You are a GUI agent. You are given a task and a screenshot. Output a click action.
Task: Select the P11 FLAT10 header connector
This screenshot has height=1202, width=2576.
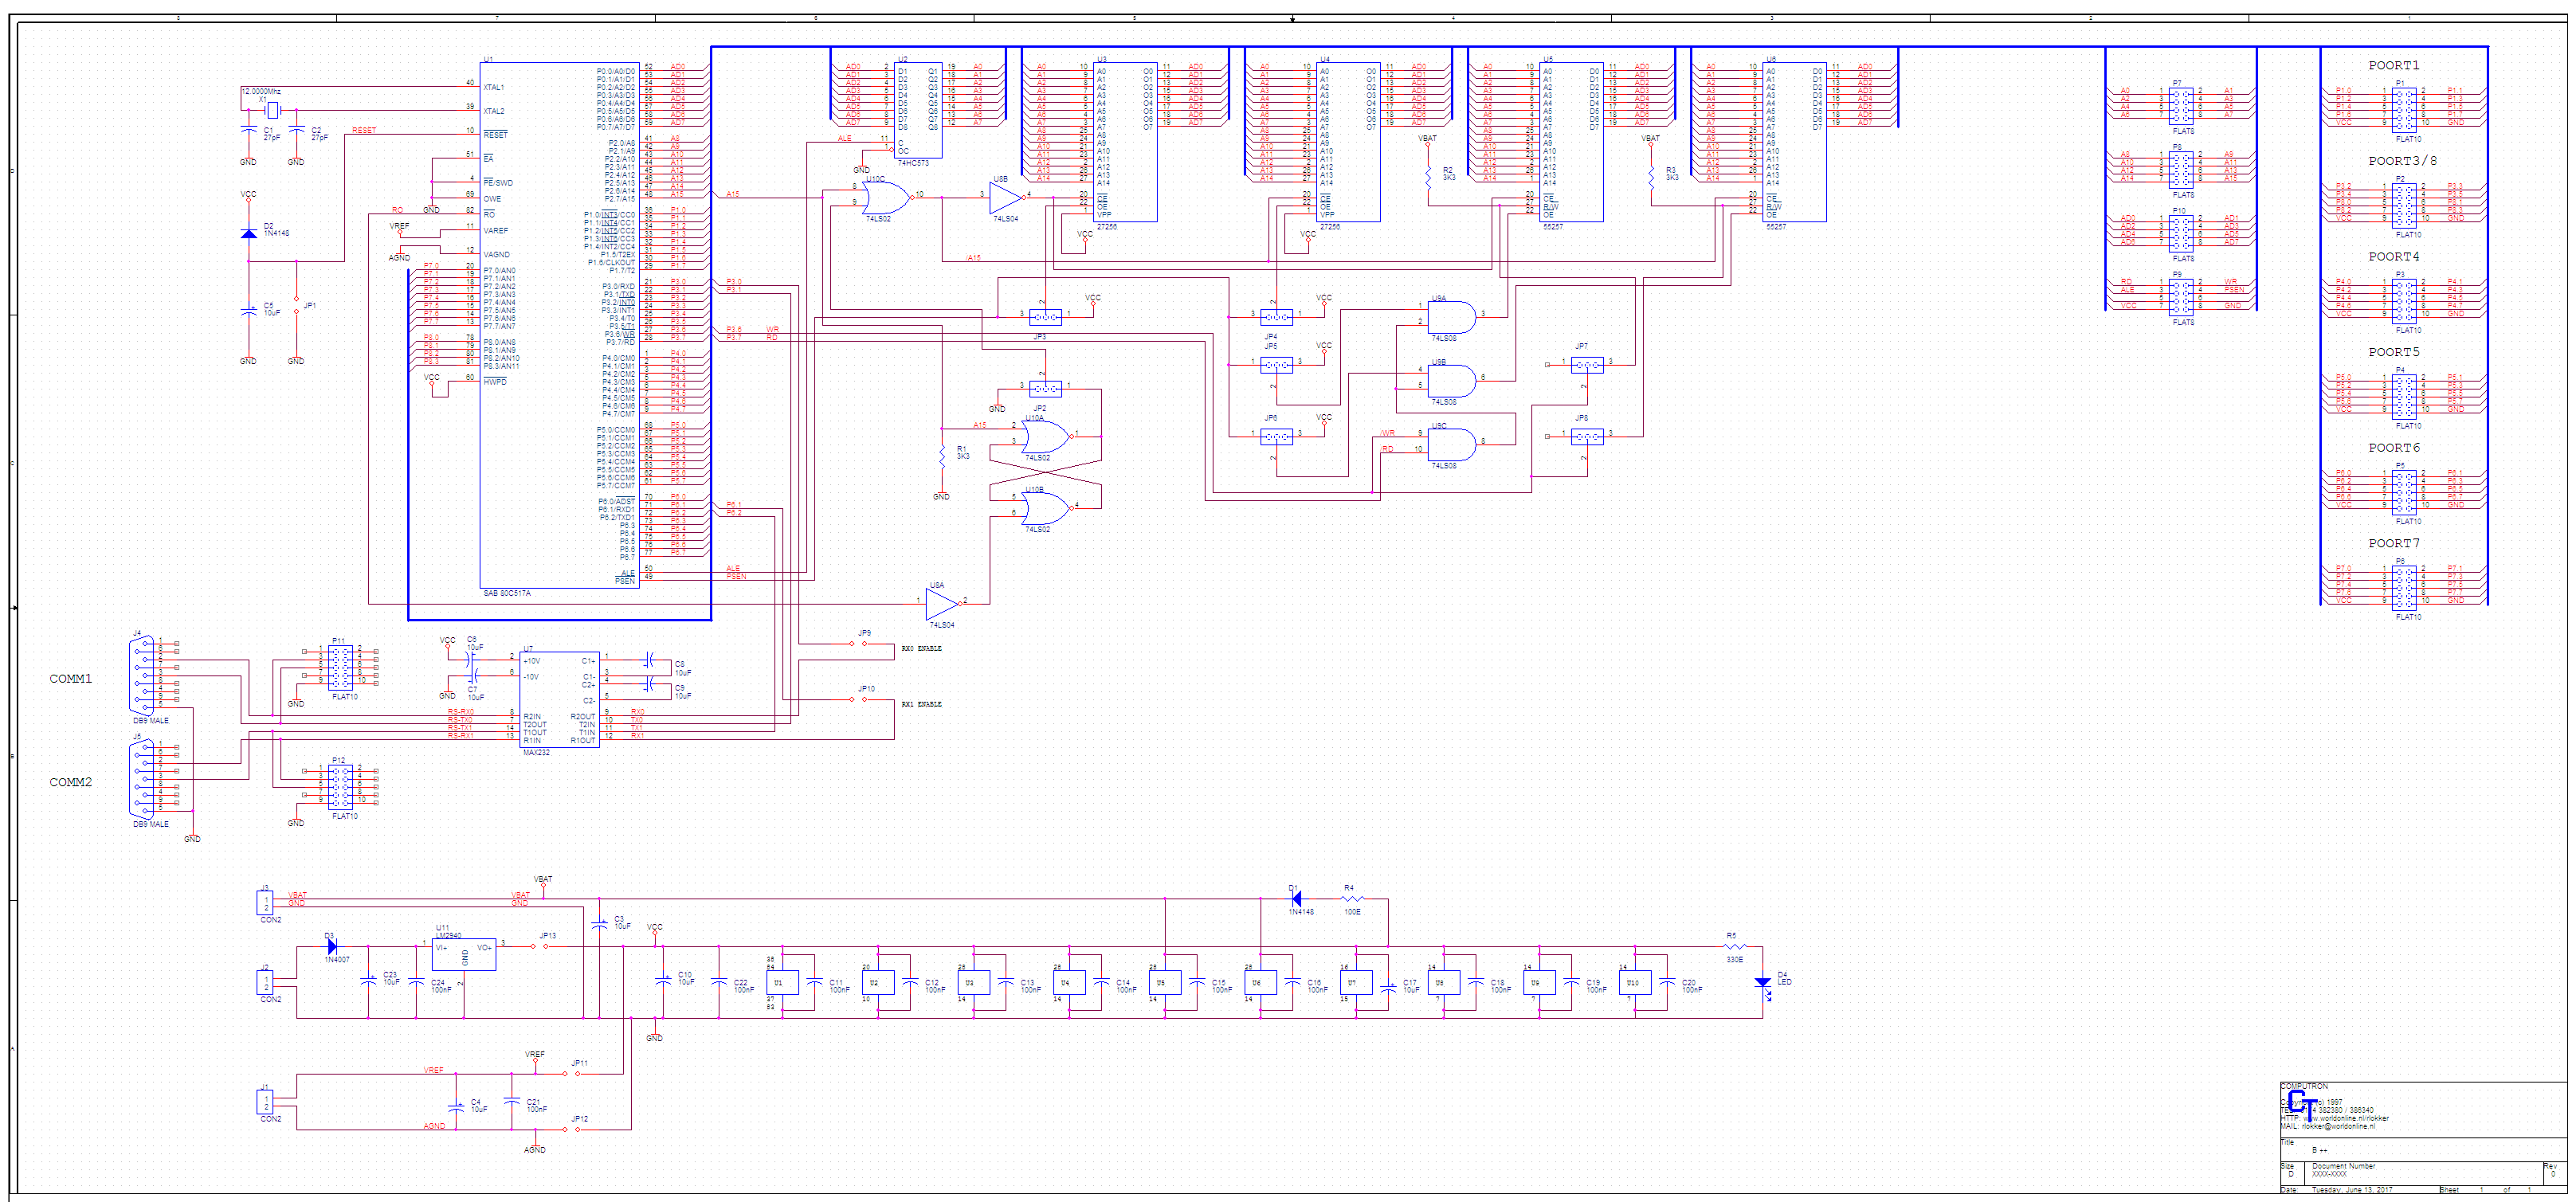tap(340, 667)
